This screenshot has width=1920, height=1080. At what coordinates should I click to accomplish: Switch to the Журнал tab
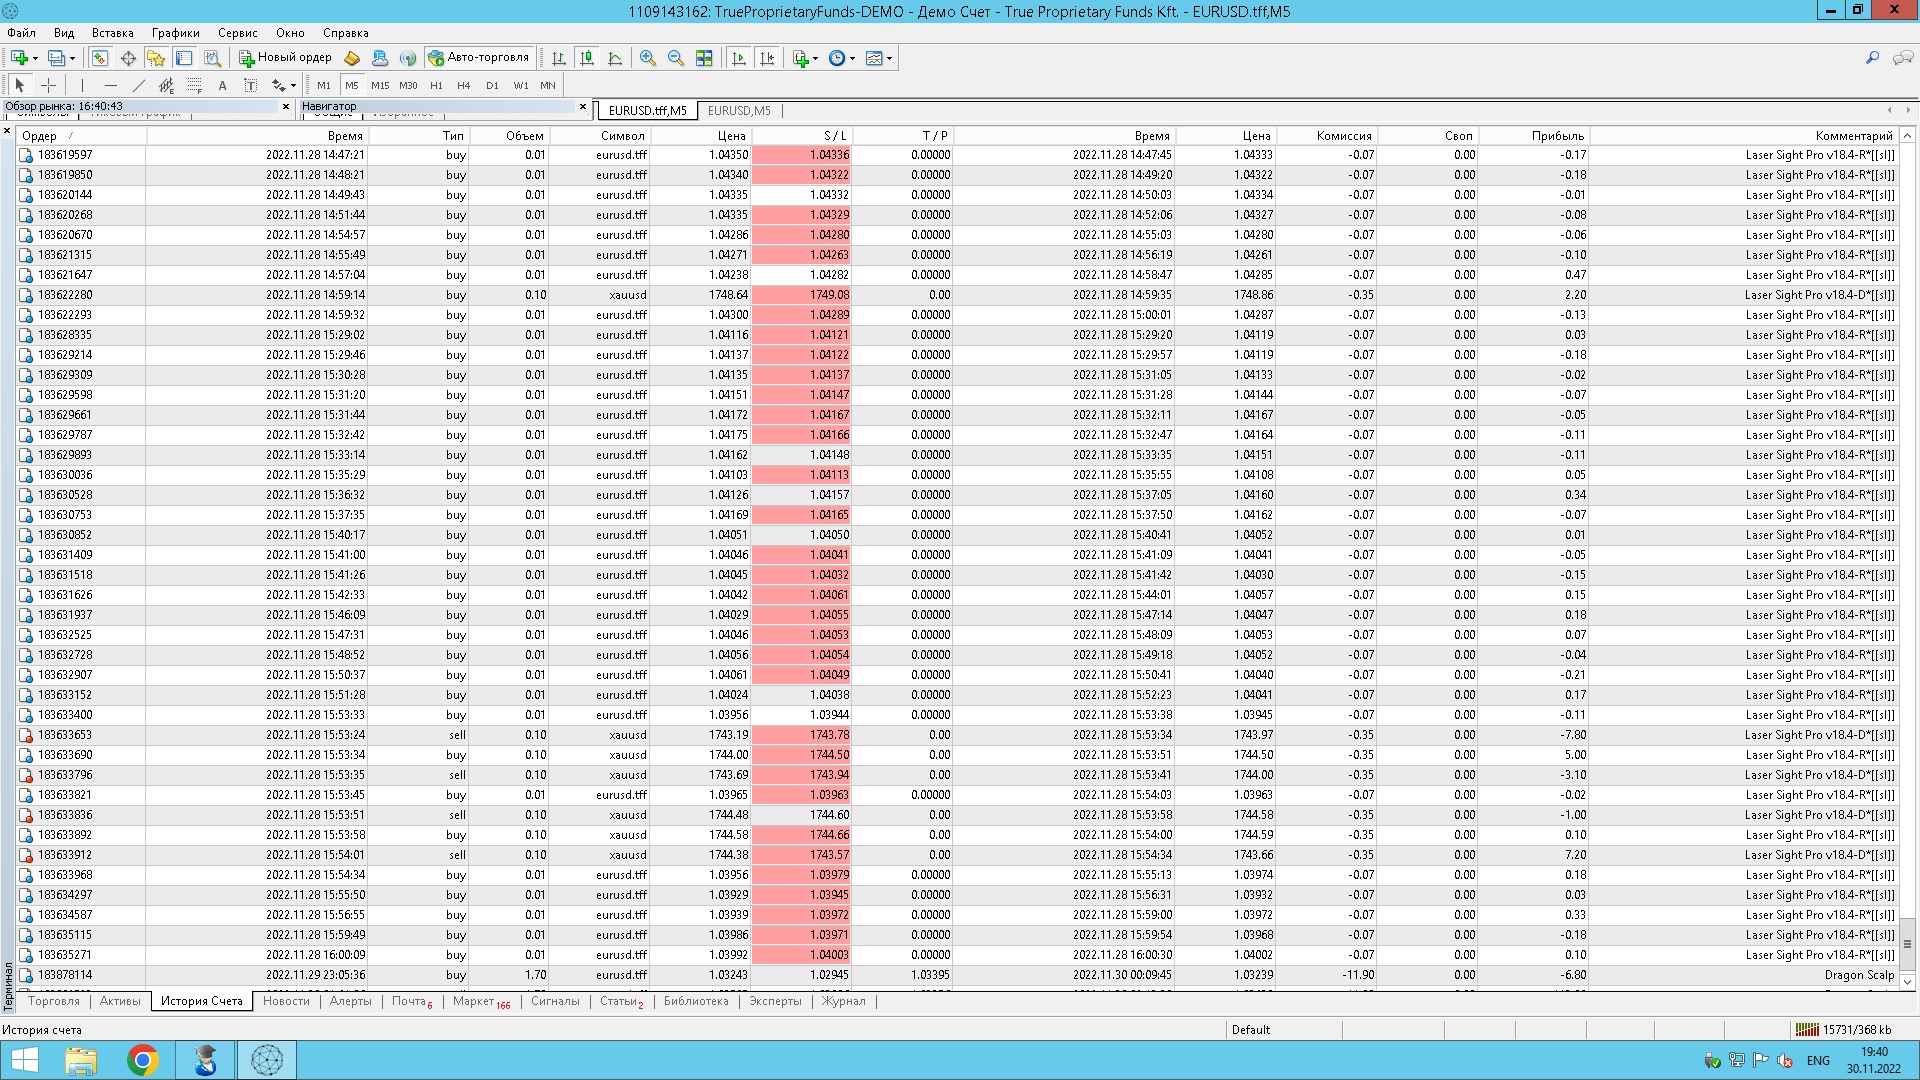tap(843, 1001)
